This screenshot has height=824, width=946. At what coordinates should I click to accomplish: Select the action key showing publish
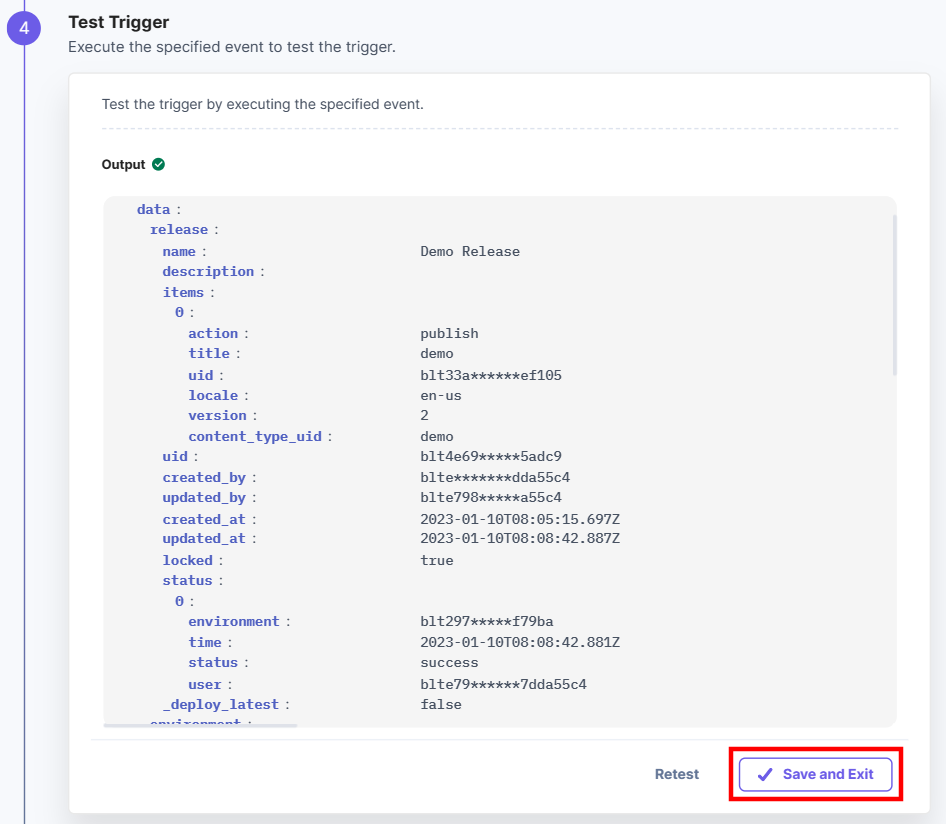[x=212, y=333]
